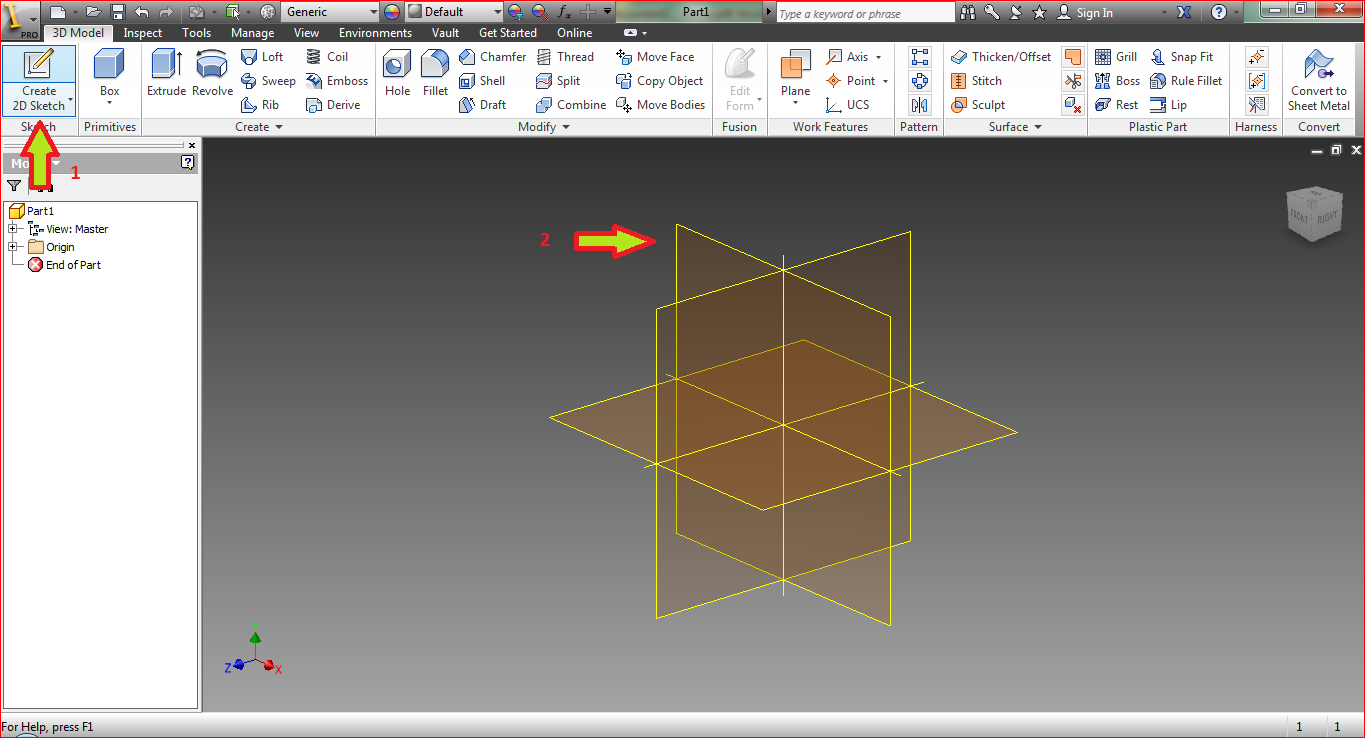Open the Create panel dropdown arrow
1365x738 pixels.
tap(278, 126)
